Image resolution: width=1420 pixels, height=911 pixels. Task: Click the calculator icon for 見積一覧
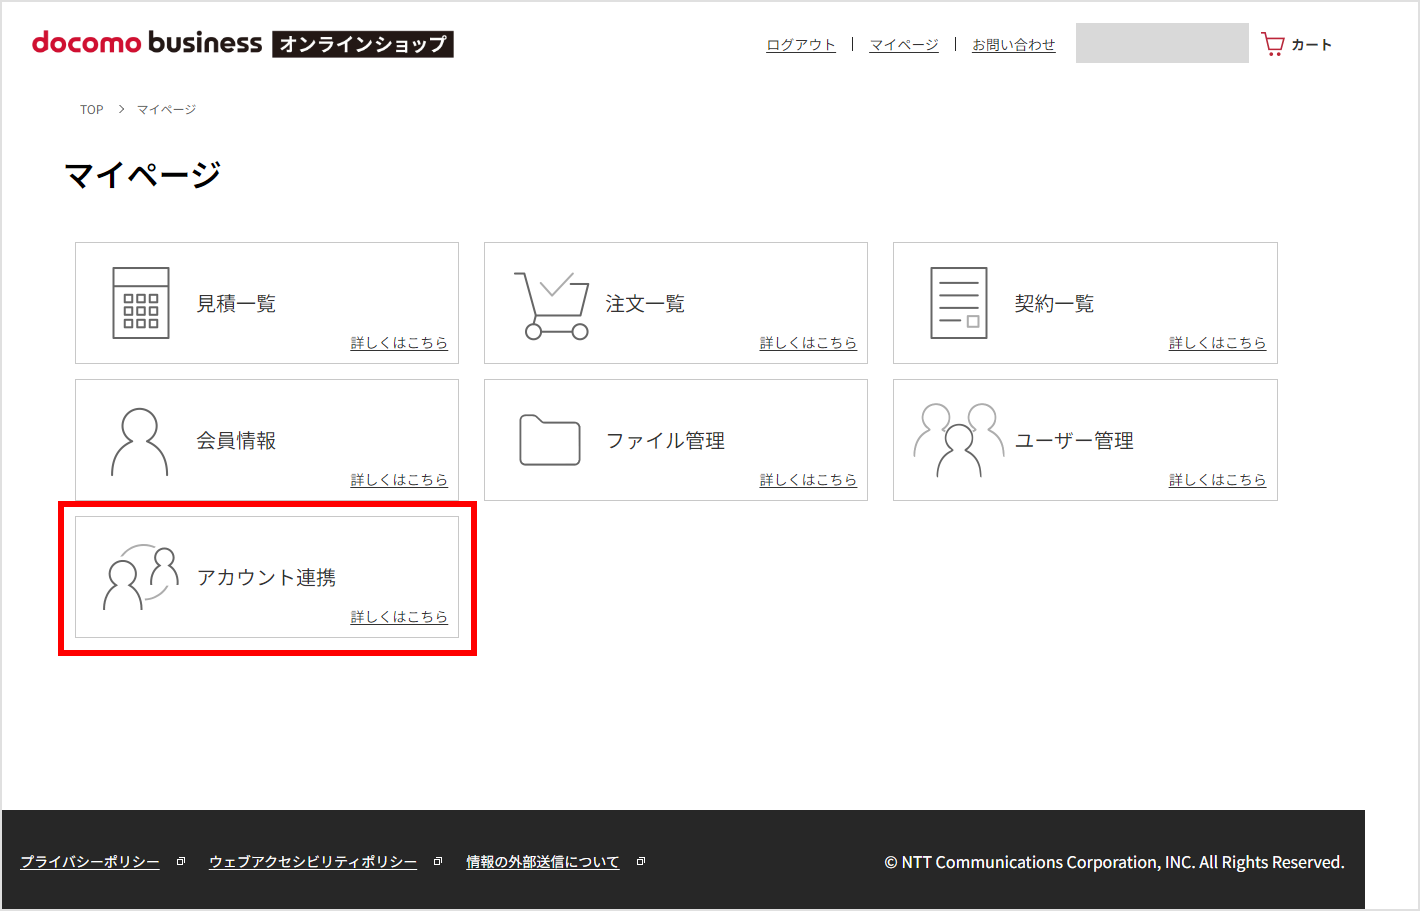[141, 303]
